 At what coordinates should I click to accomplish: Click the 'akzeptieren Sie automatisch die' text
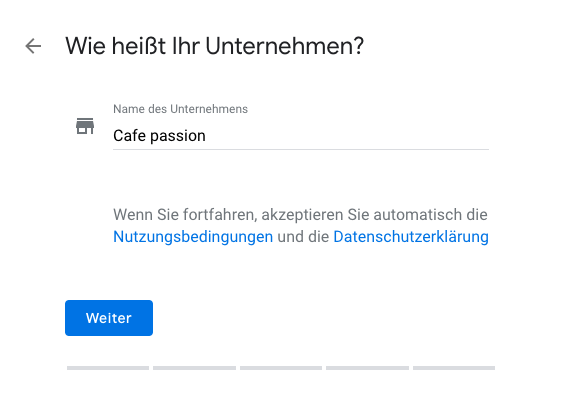click(375, 215)
